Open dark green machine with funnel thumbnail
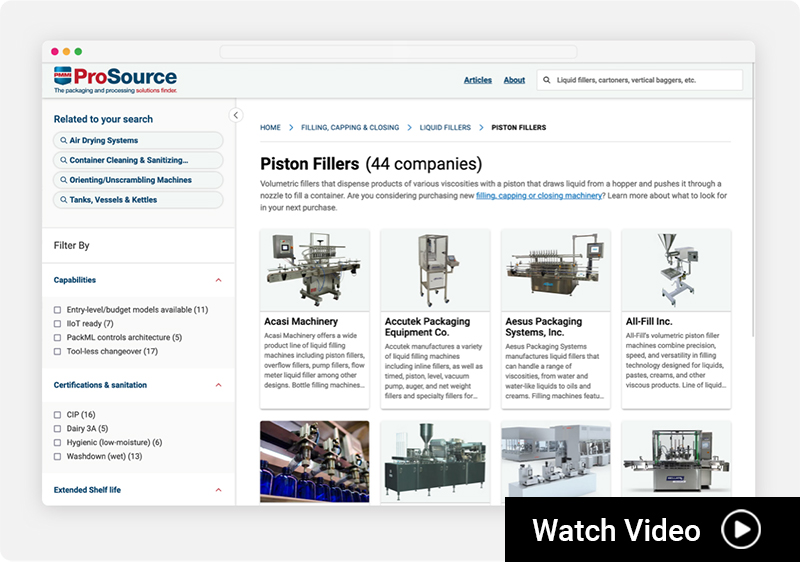This screenshot has width=800, height=562. tap(435, 462)
